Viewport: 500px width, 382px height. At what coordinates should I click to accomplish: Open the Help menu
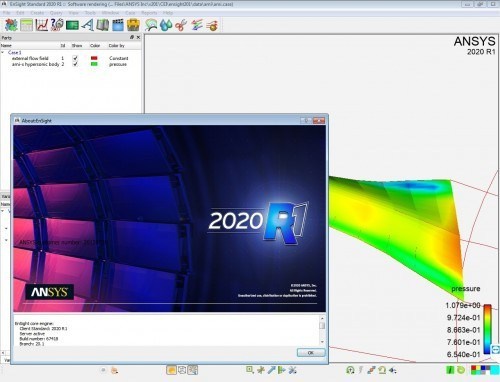point(168,13)
